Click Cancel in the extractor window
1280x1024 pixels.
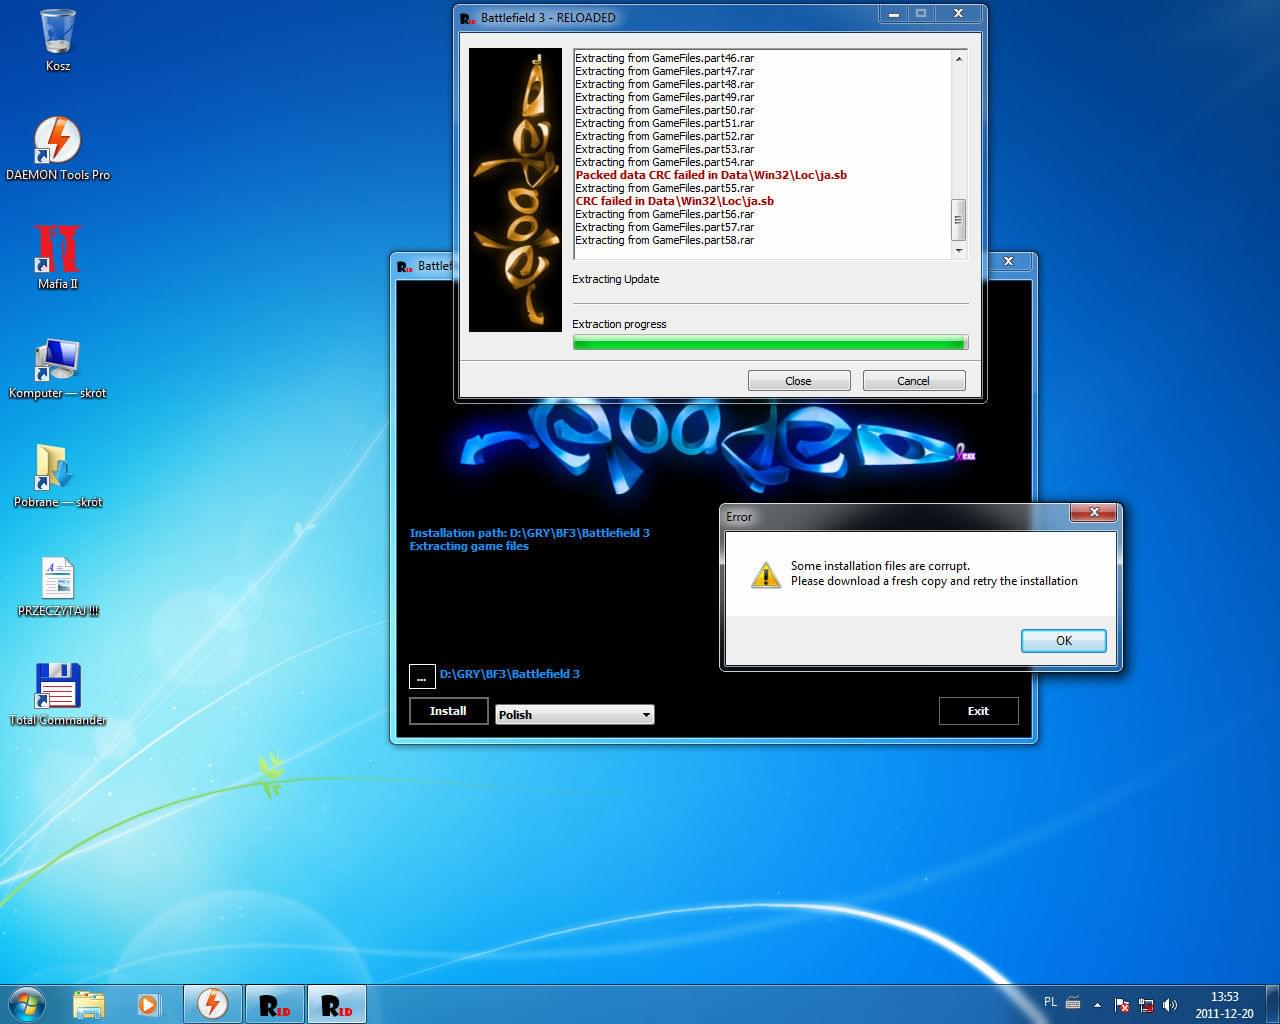[913, 381]
